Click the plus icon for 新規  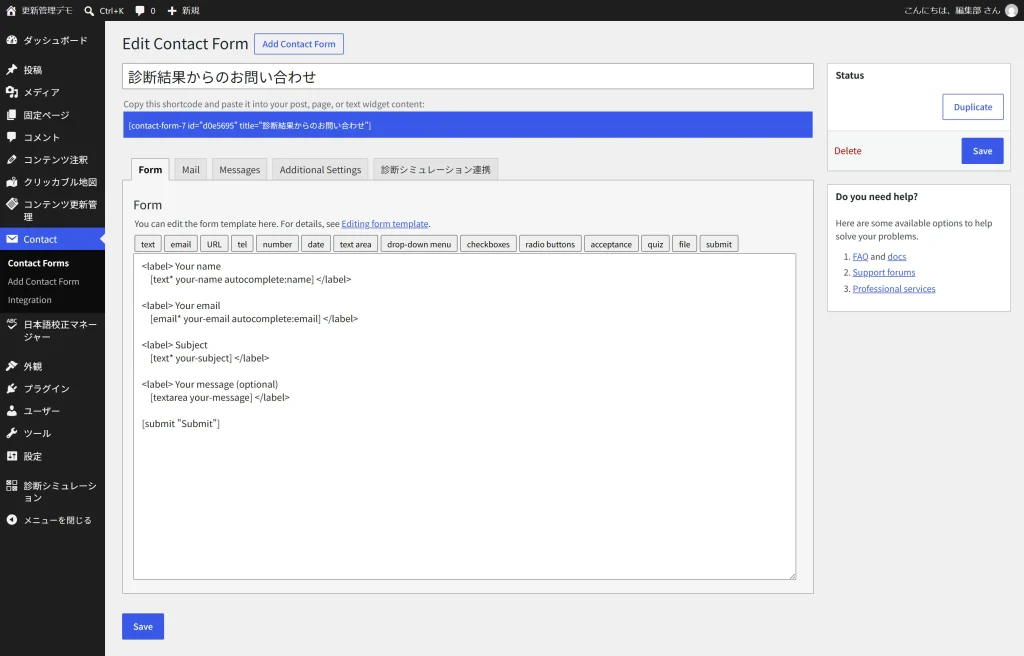tap(172, 10)
